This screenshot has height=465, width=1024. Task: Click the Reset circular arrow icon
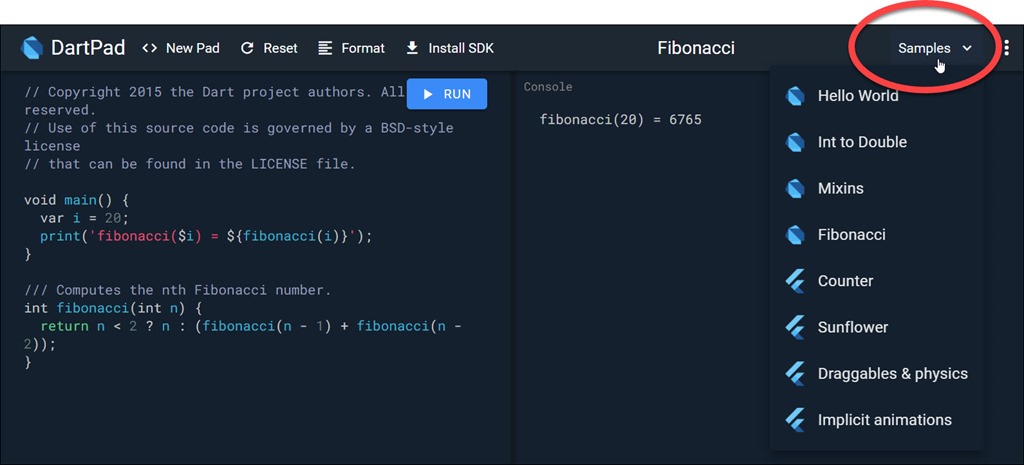(247, 48)
